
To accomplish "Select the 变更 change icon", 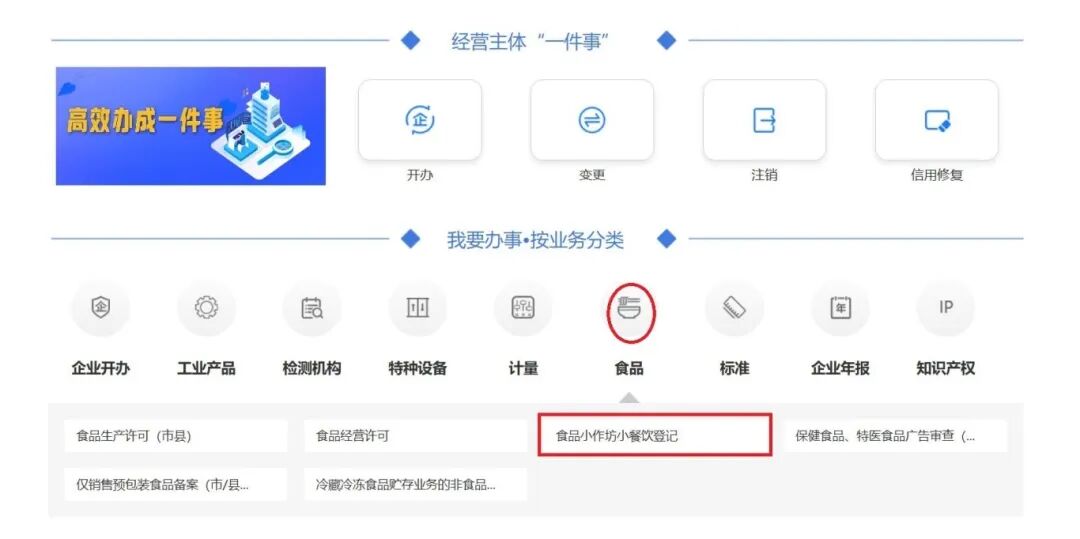I will pyautogui.click(x=592, y=120).
